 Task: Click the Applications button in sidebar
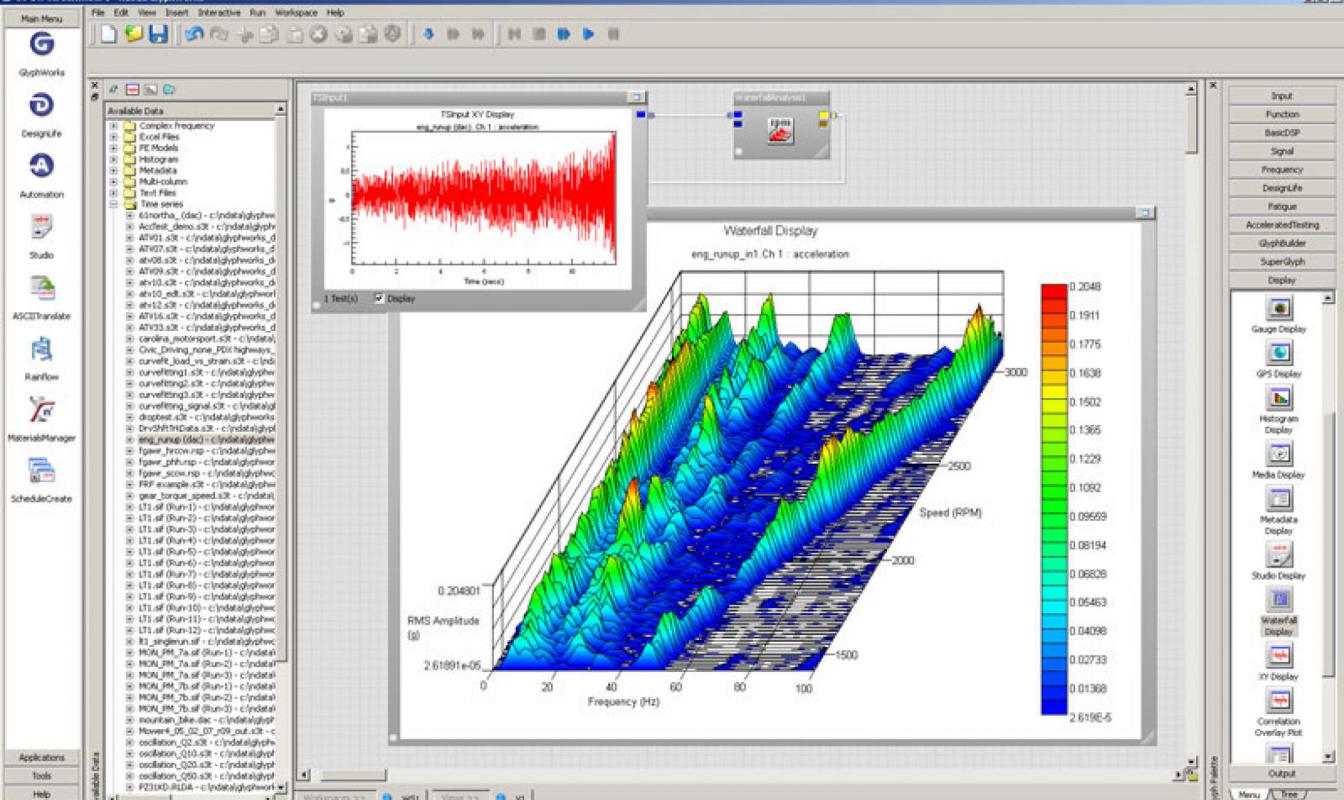(41, 757)
